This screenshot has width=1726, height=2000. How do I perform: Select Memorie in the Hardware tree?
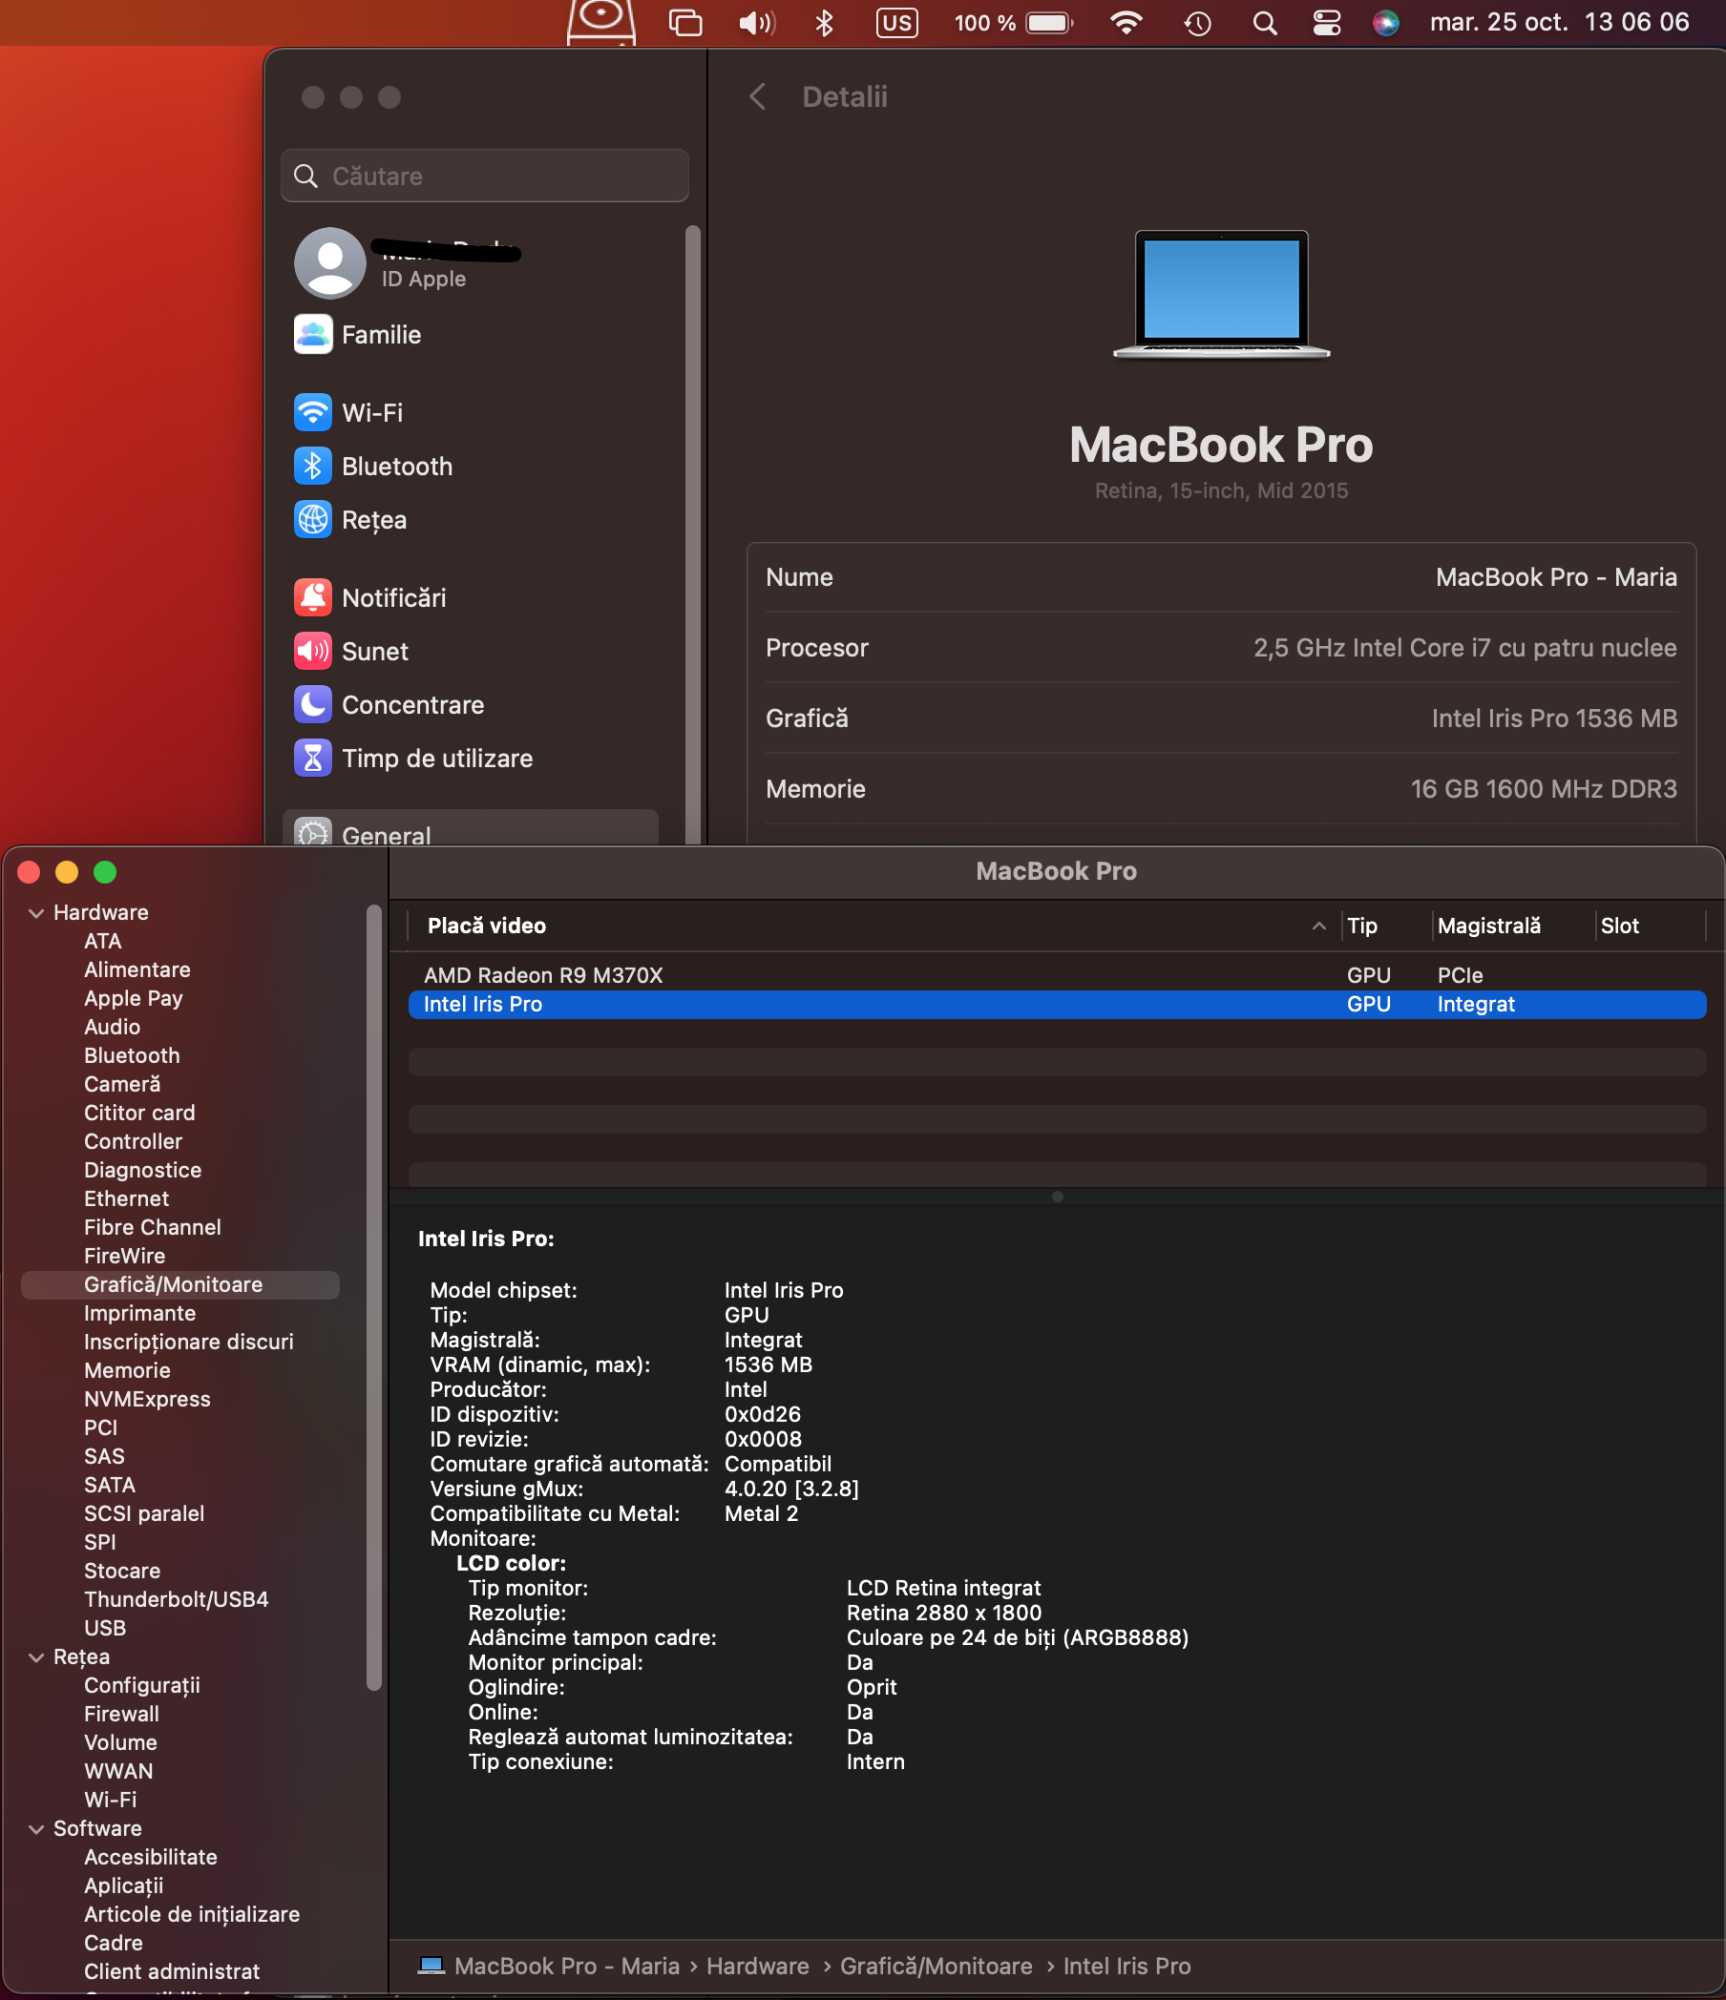[x=127, y=1370]
